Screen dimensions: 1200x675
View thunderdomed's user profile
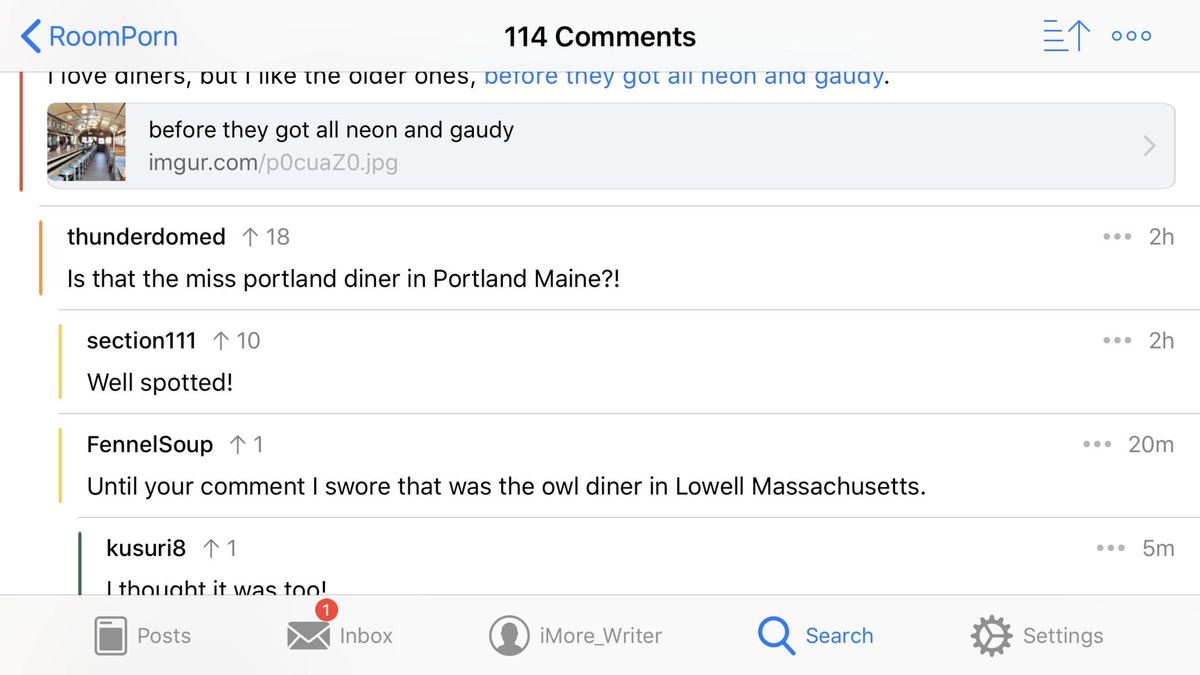point(146,237)
